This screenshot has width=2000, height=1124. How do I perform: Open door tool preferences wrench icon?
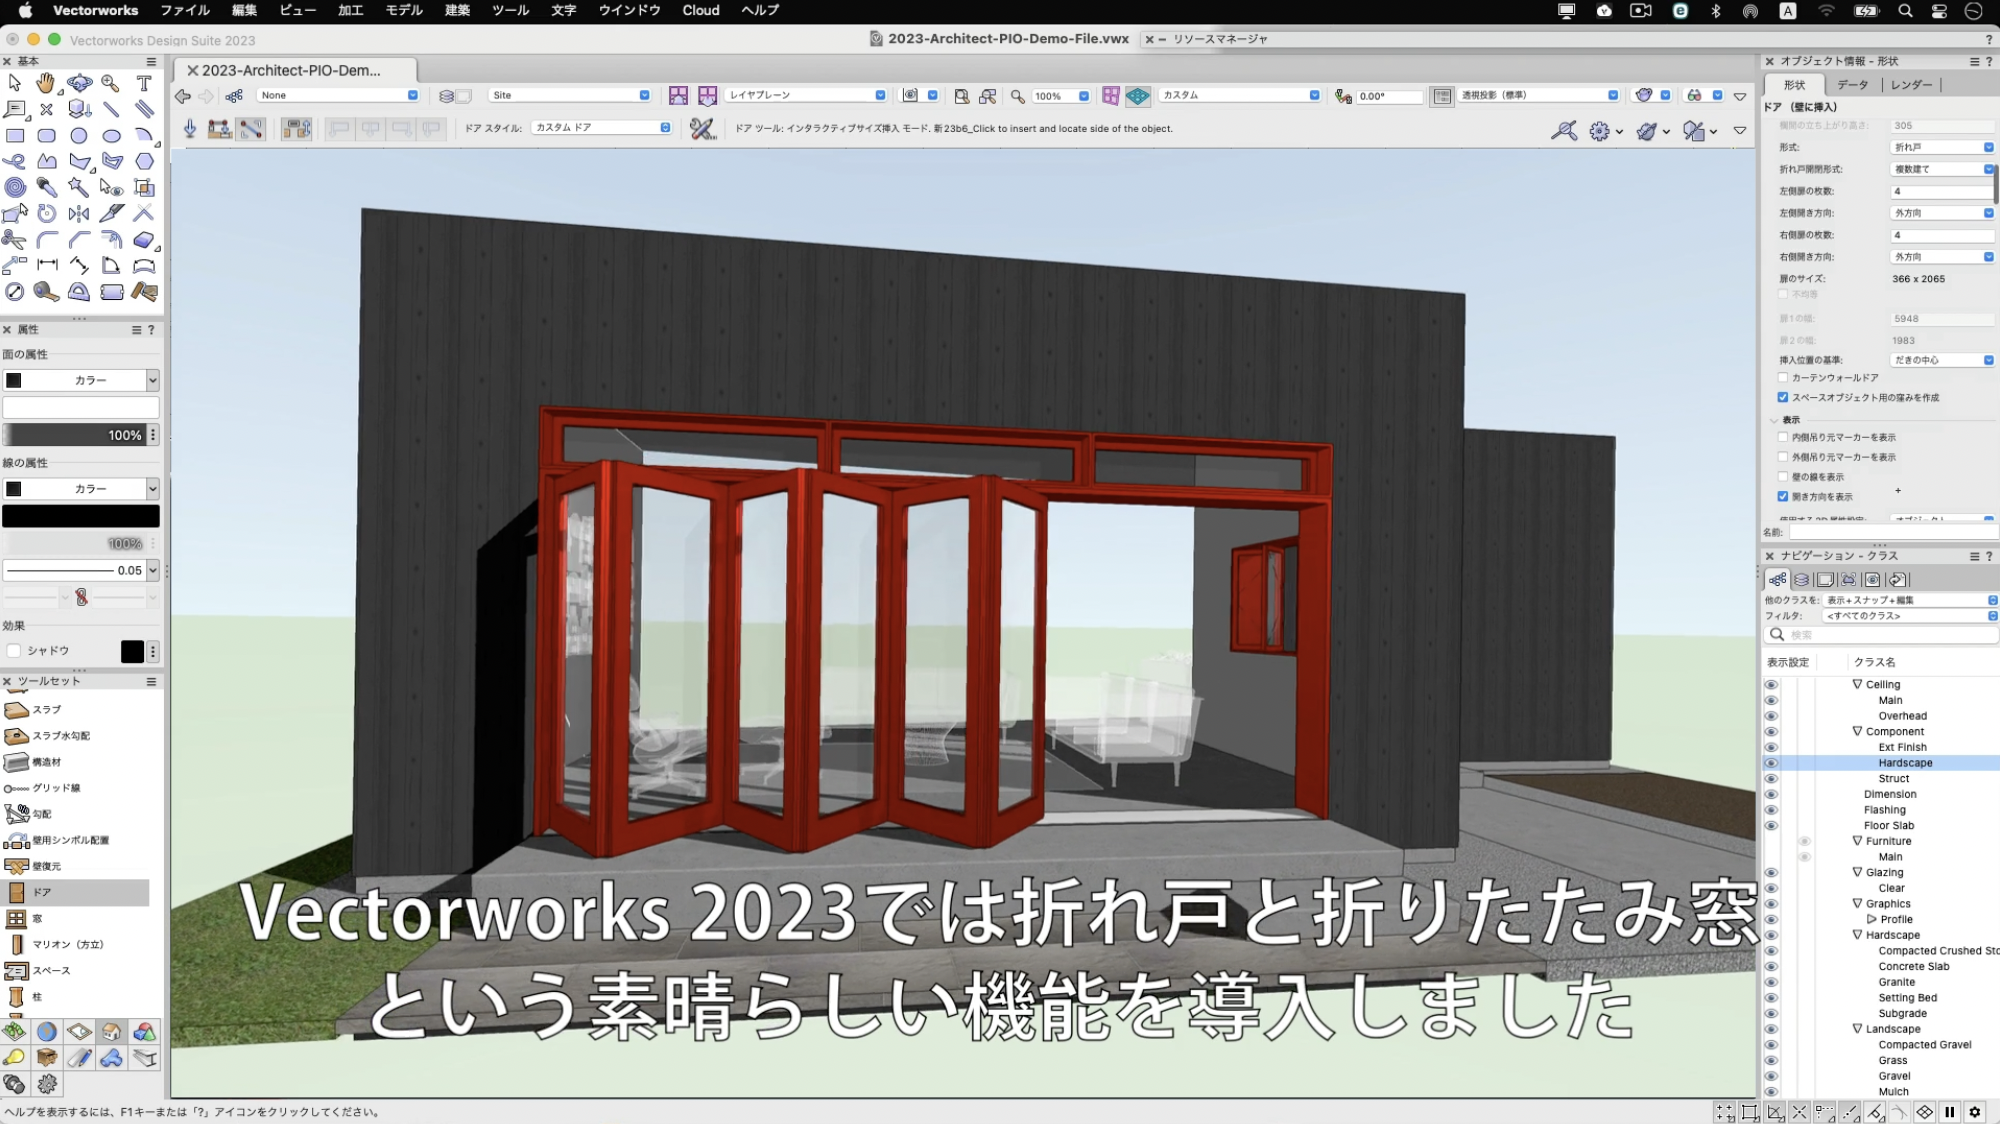pos(702,128)
